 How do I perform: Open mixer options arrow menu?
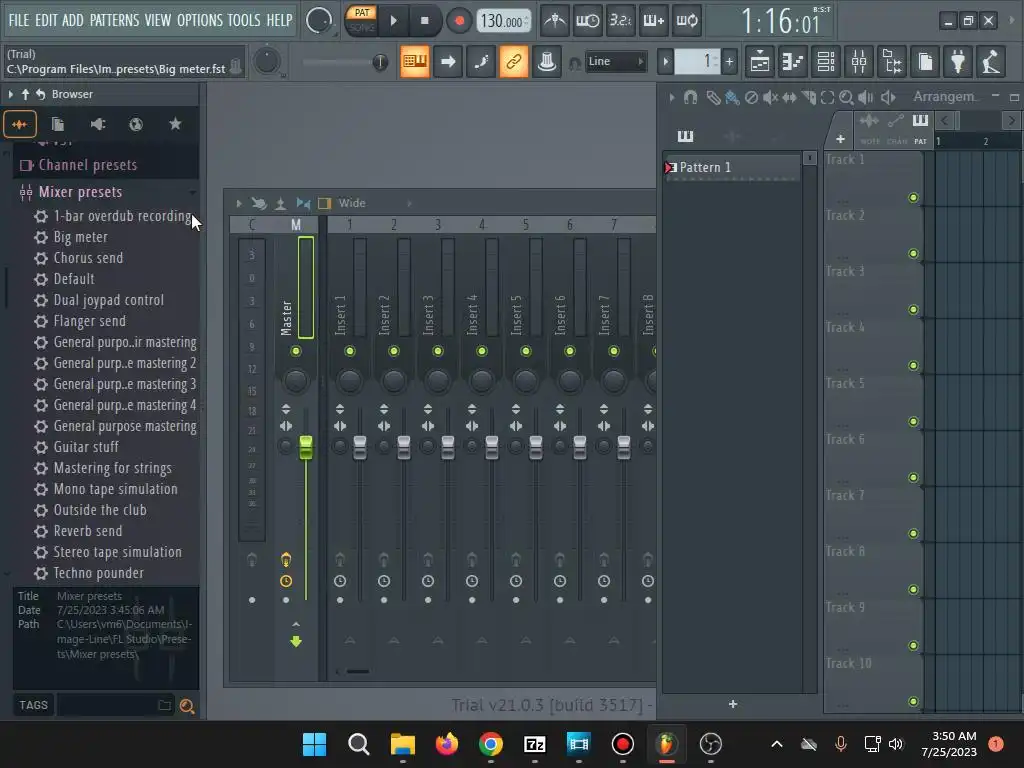(x=238, y=204)
